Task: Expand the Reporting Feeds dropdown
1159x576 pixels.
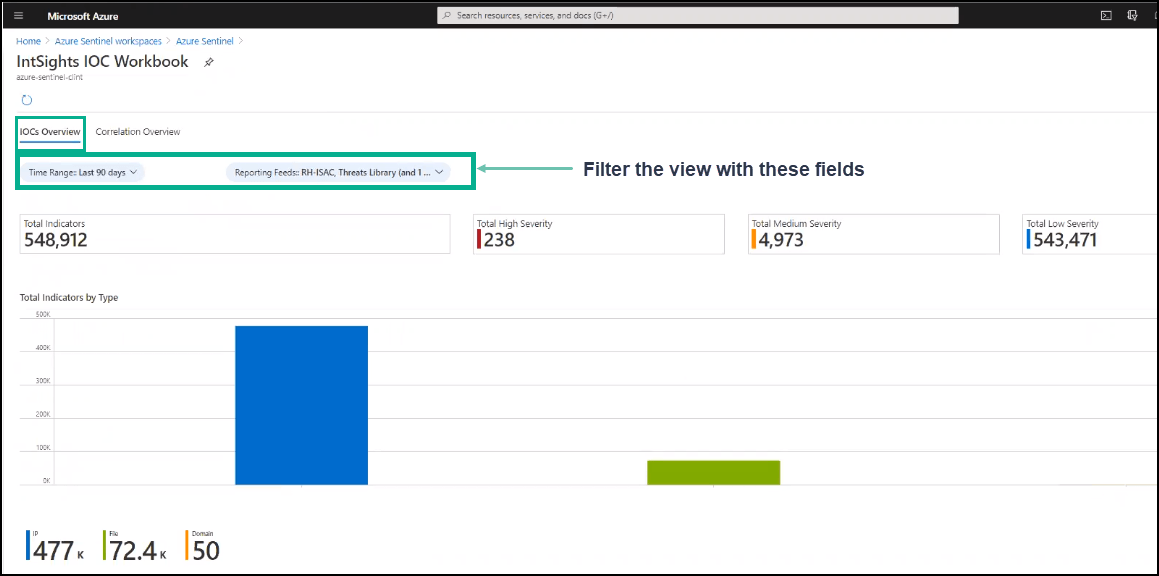Action: point(338,172)
